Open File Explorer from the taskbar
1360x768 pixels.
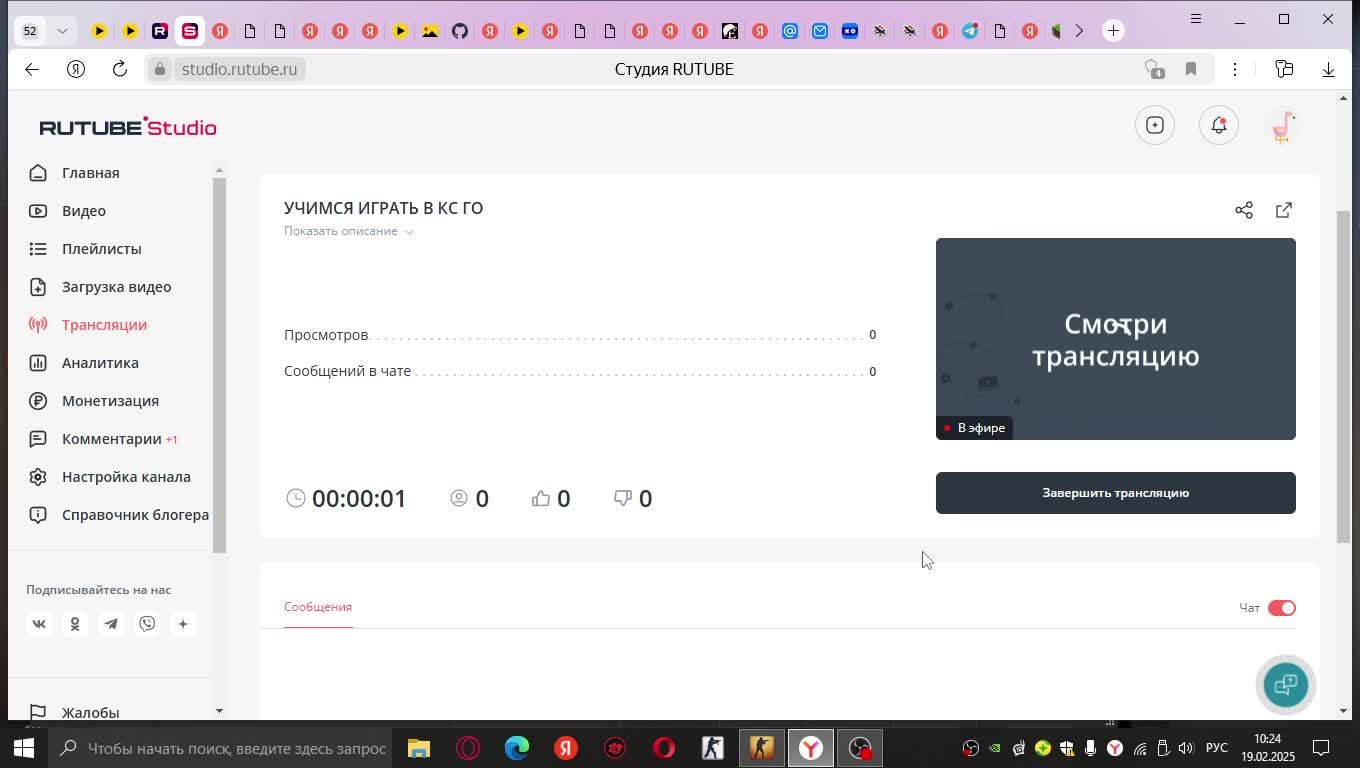click(418, 748)
